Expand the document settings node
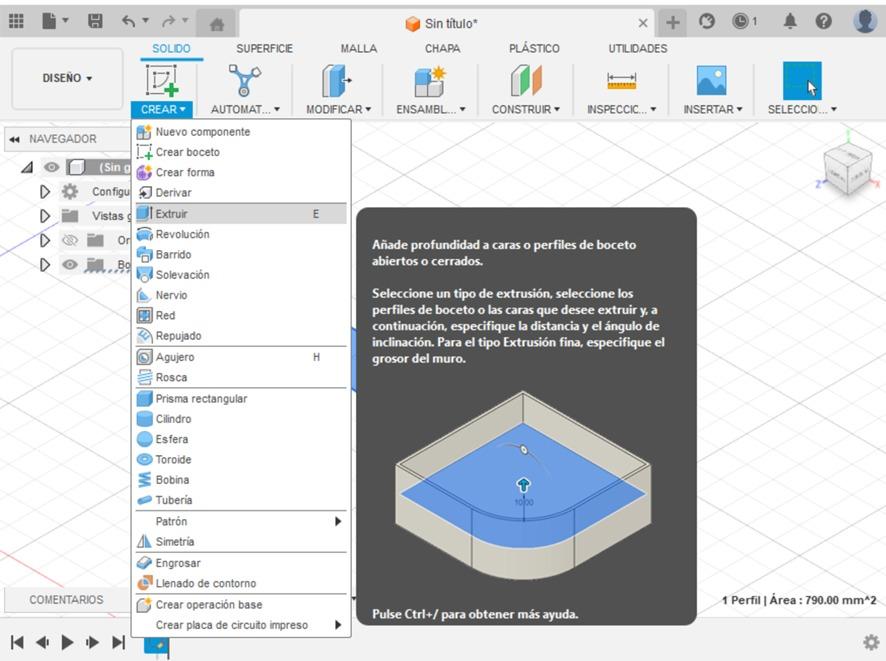The image size is (886, 661). click(x=45, y=192)
